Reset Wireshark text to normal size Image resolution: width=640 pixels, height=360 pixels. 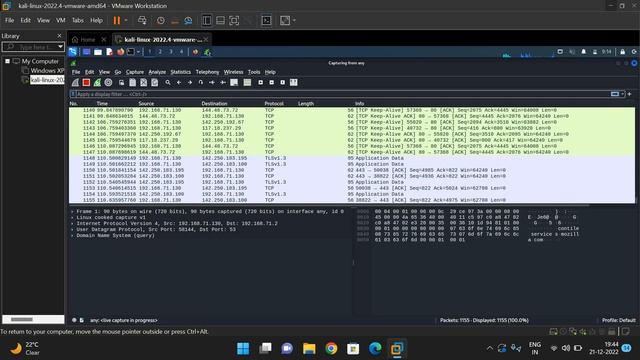[282, 82]
